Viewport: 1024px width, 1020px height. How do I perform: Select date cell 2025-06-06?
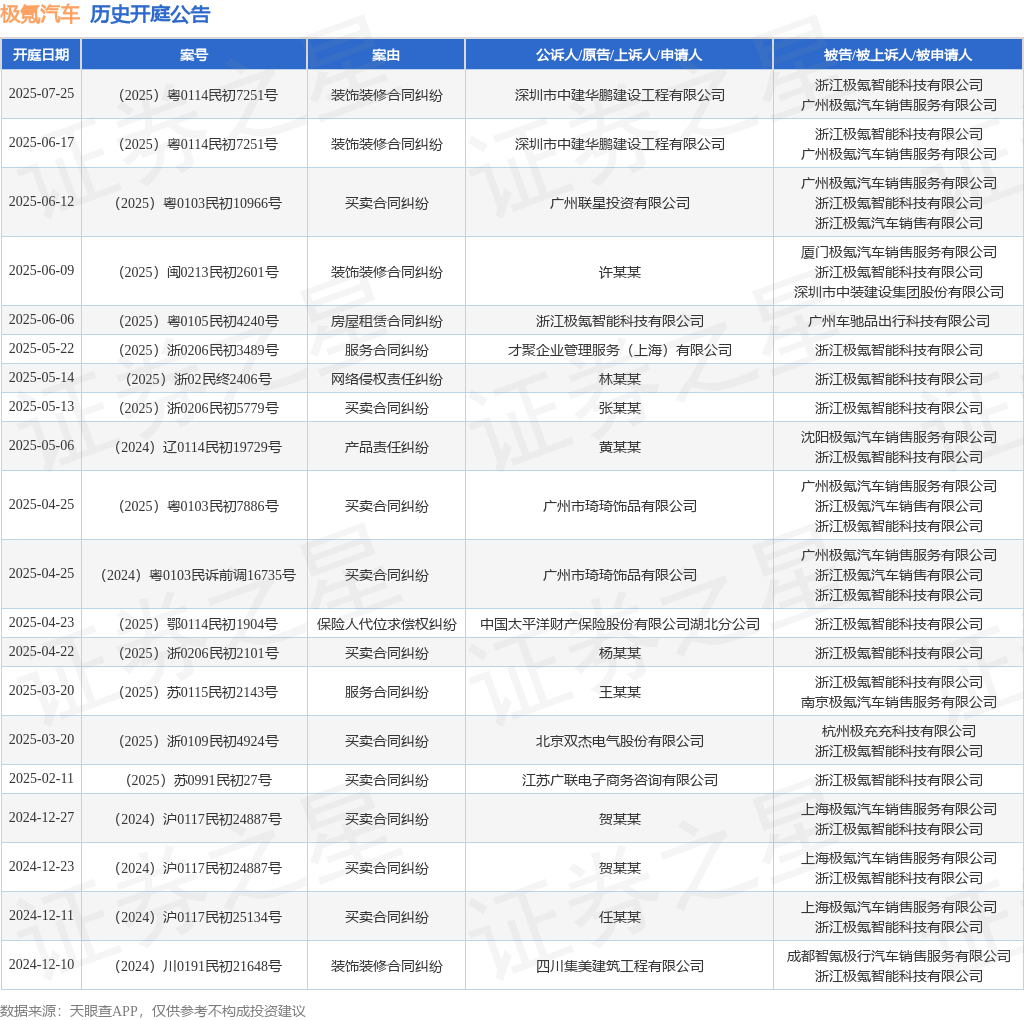tap(41, 319)
